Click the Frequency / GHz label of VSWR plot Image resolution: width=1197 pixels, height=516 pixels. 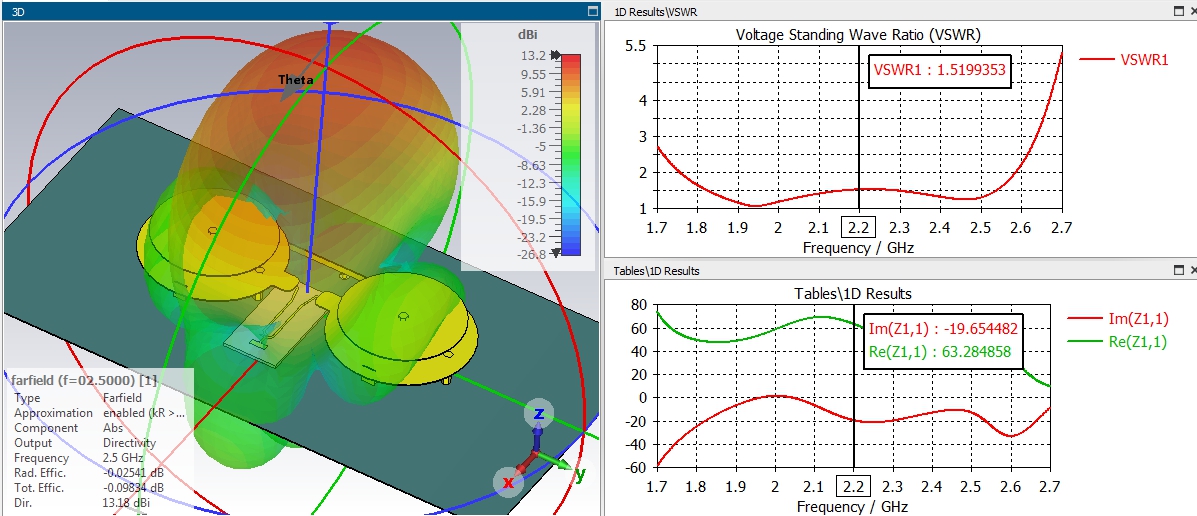tap(858, 248)
